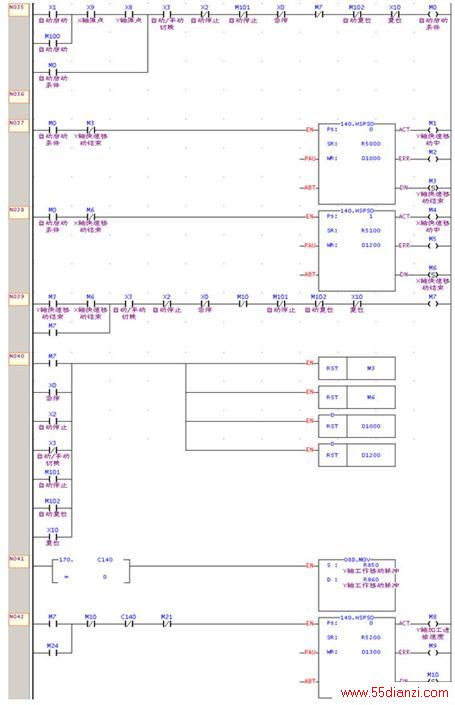Click the R850 source in MOV block
This screenshot has height=705, width=455.
click(371, 565)
